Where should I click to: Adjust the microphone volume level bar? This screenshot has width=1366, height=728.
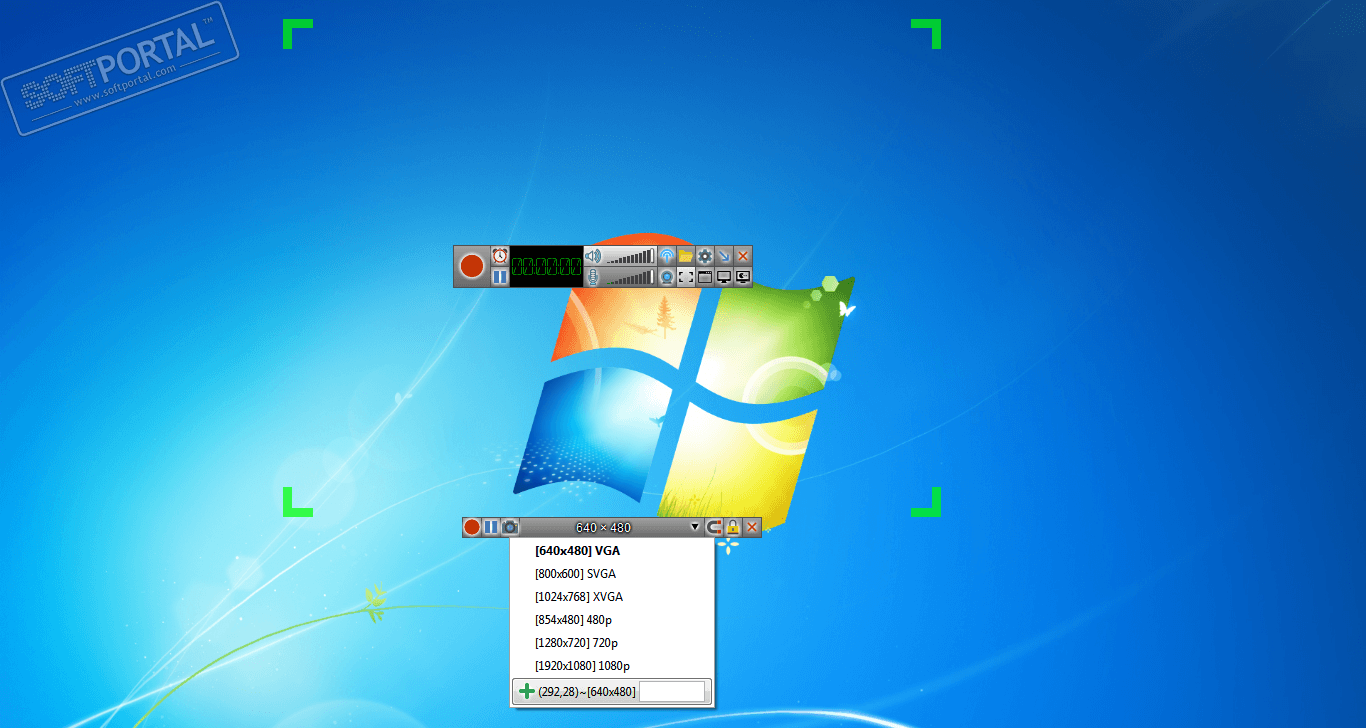pos(630,277)
